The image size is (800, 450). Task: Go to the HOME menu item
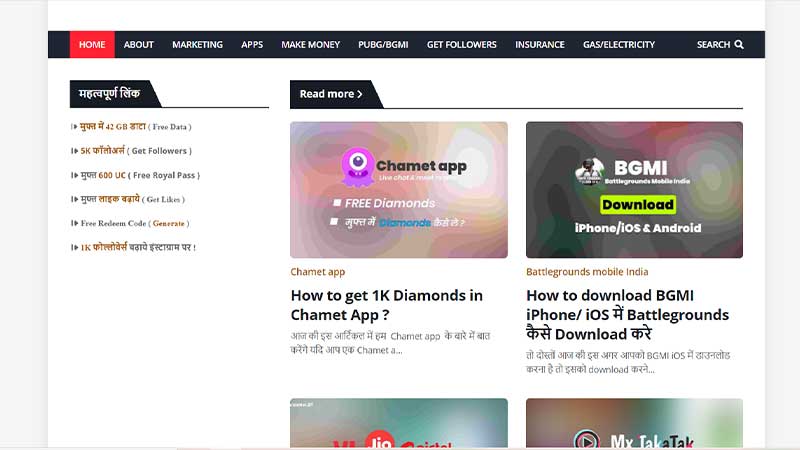(92, 44)
